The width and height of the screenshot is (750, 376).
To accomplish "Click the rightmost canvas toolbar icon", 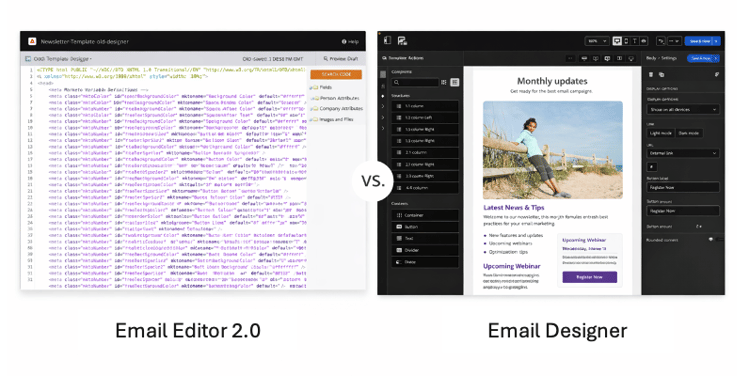I will point(631,58).
